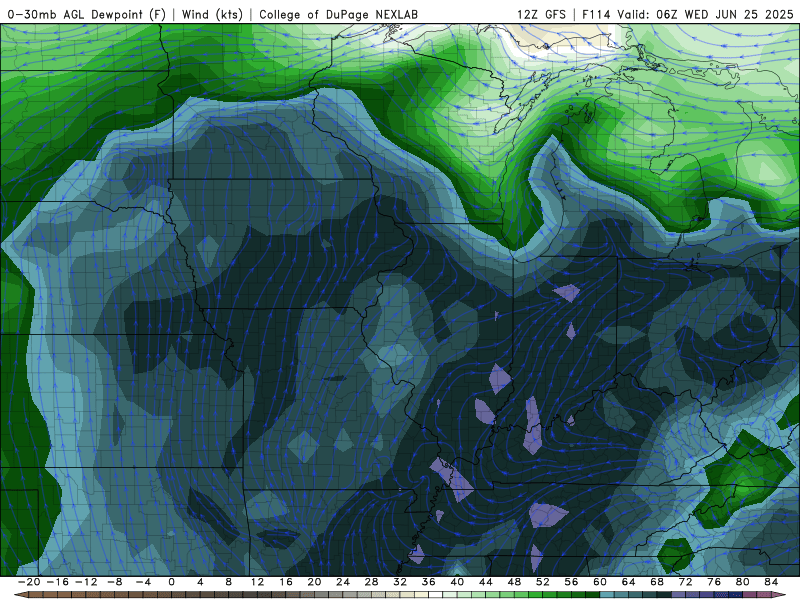
Task: Click the '72' color scale label
Action: coord(686,582)
